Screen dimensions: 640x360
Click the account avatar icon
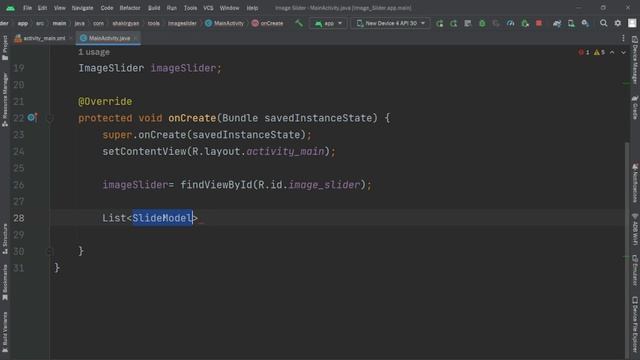pos(632,23)
